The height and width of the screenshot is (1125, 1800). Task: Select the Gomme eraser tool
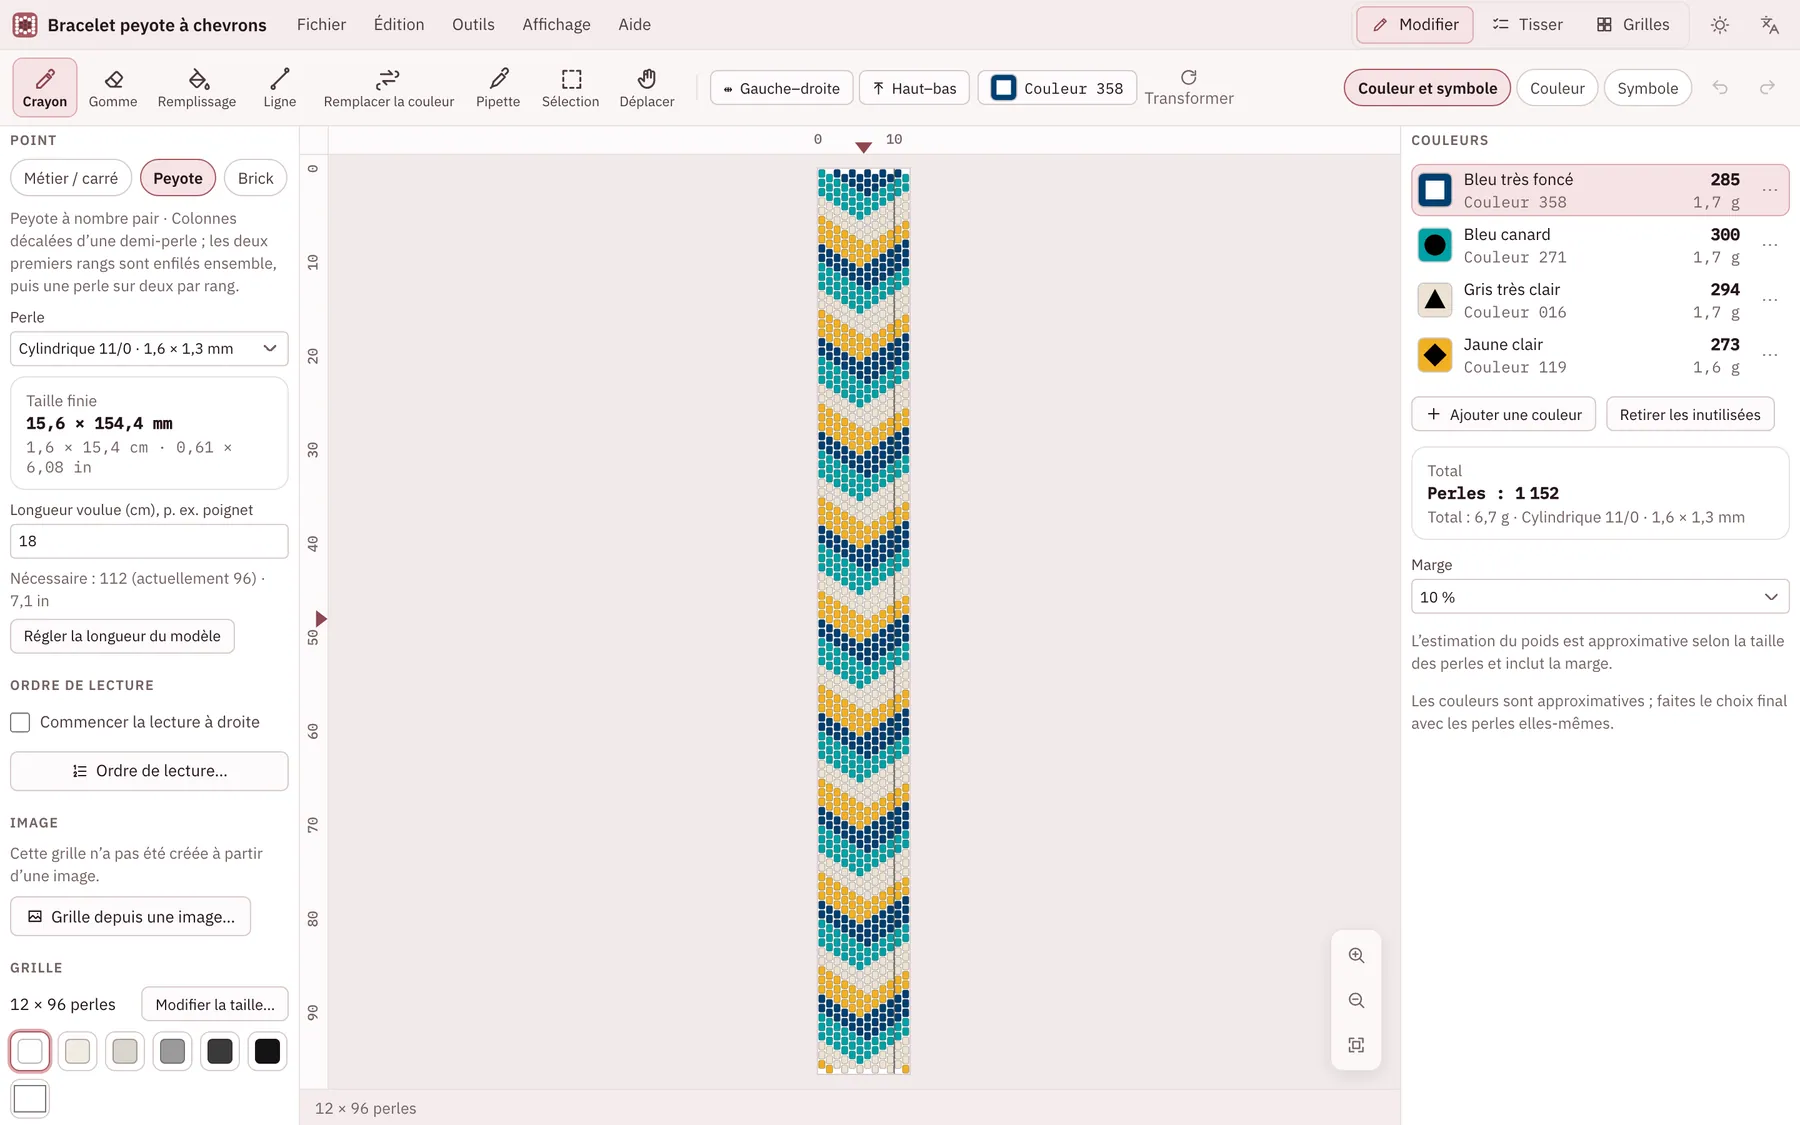tap(113, 87)
